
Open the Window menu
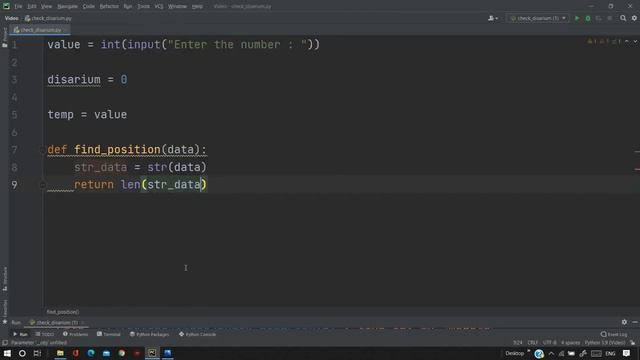pos(177,7)
